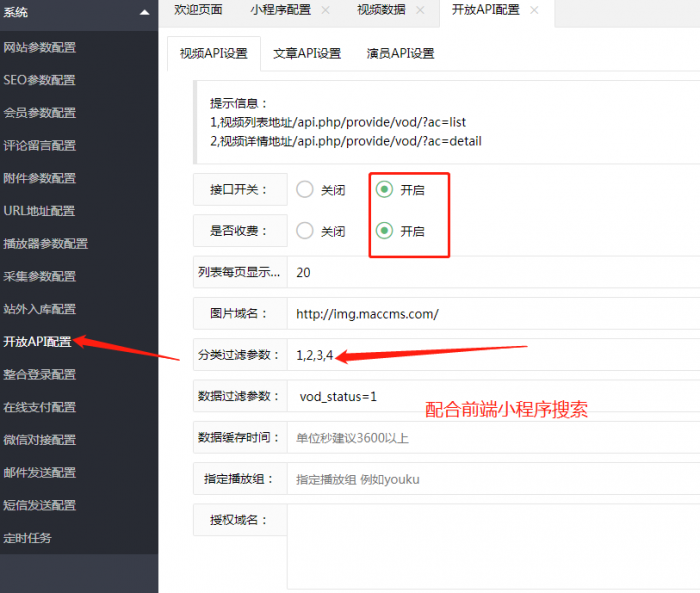700x593 pixels.
Task: Click the 指定播放组 input field
Action: [494, 479]
